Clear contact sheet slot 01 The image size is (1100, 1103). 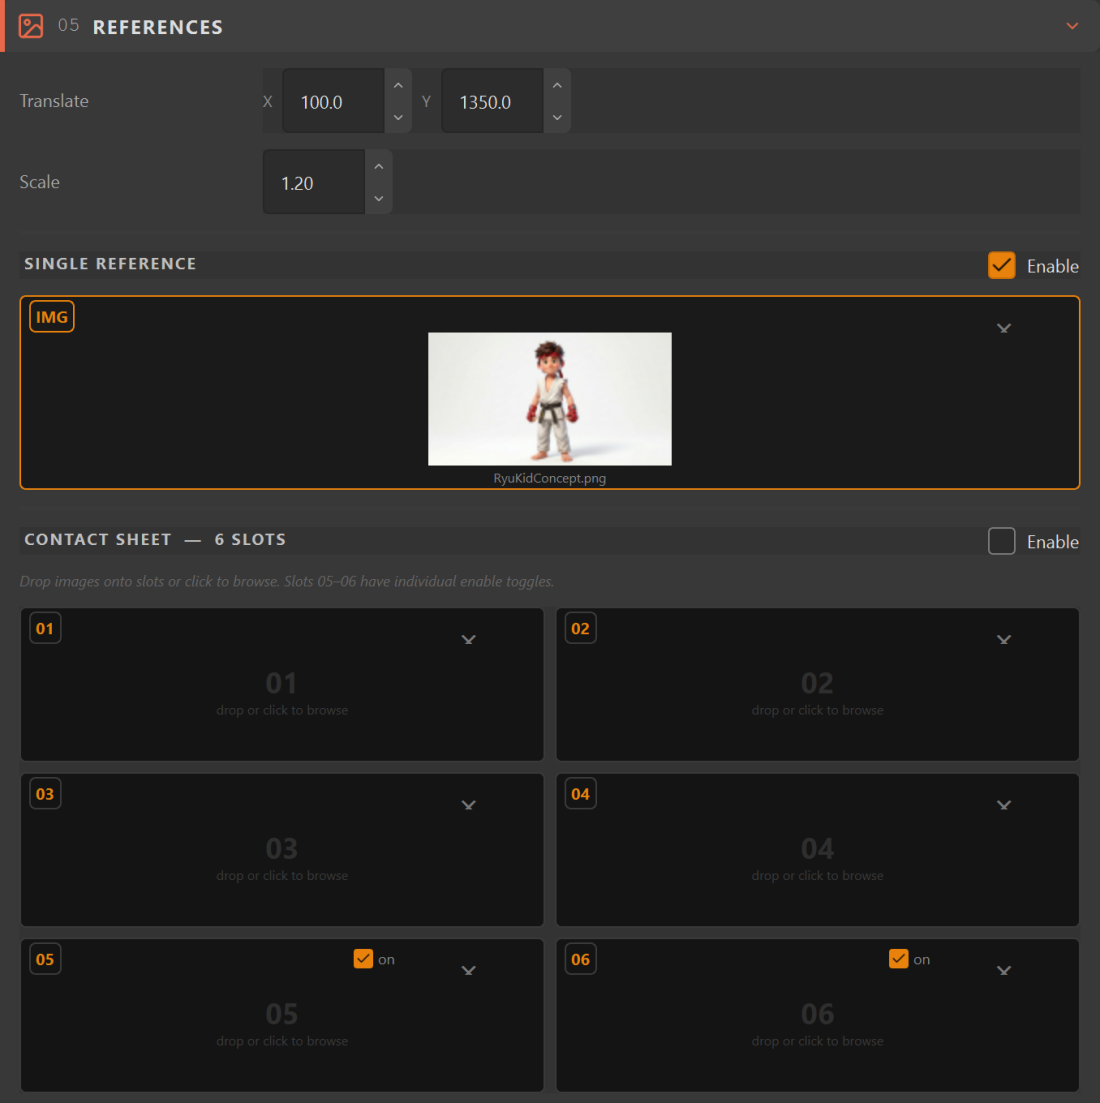tap(468, 639)
